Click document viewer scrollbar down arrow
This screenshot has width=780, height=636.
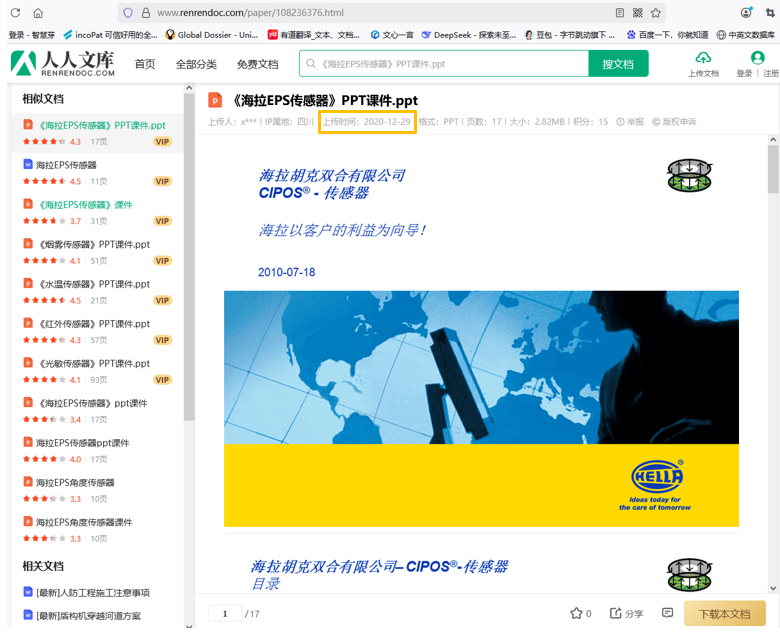[773, 588]
